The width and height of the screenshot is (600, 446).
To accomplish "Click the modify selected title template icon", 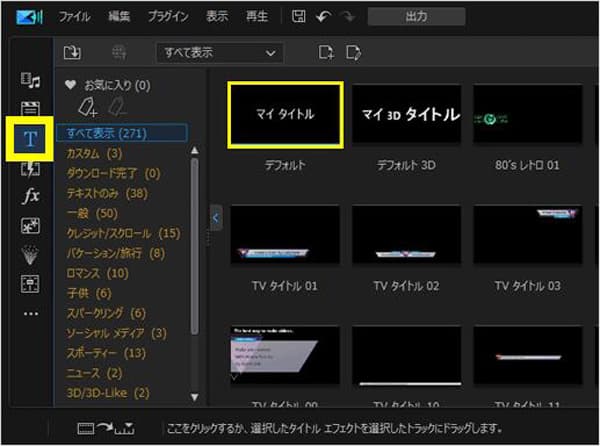I will [x=353, y=52].
